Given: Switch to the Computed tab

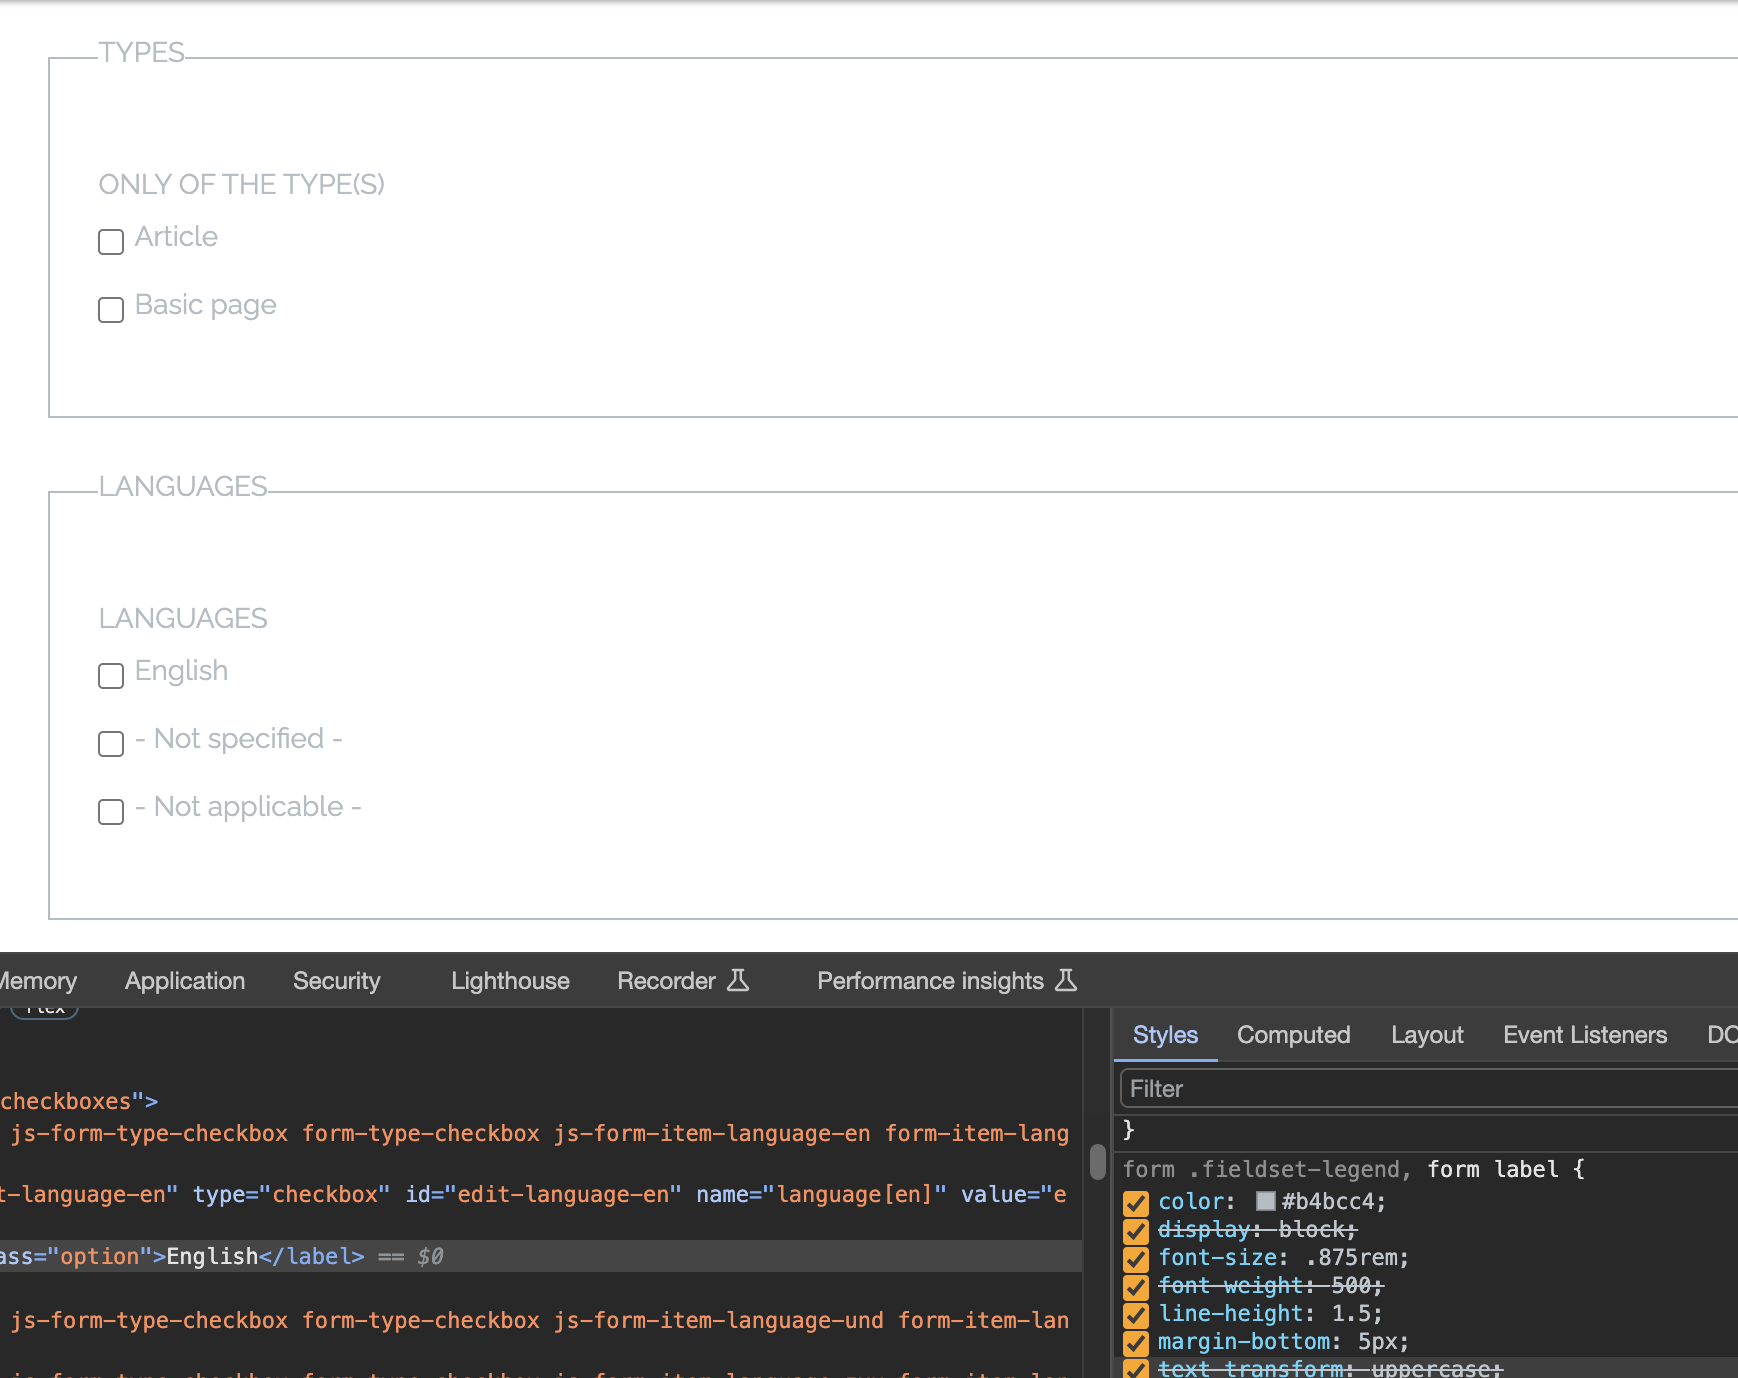Looking at the screenshot, I should click(1293, 1035).
